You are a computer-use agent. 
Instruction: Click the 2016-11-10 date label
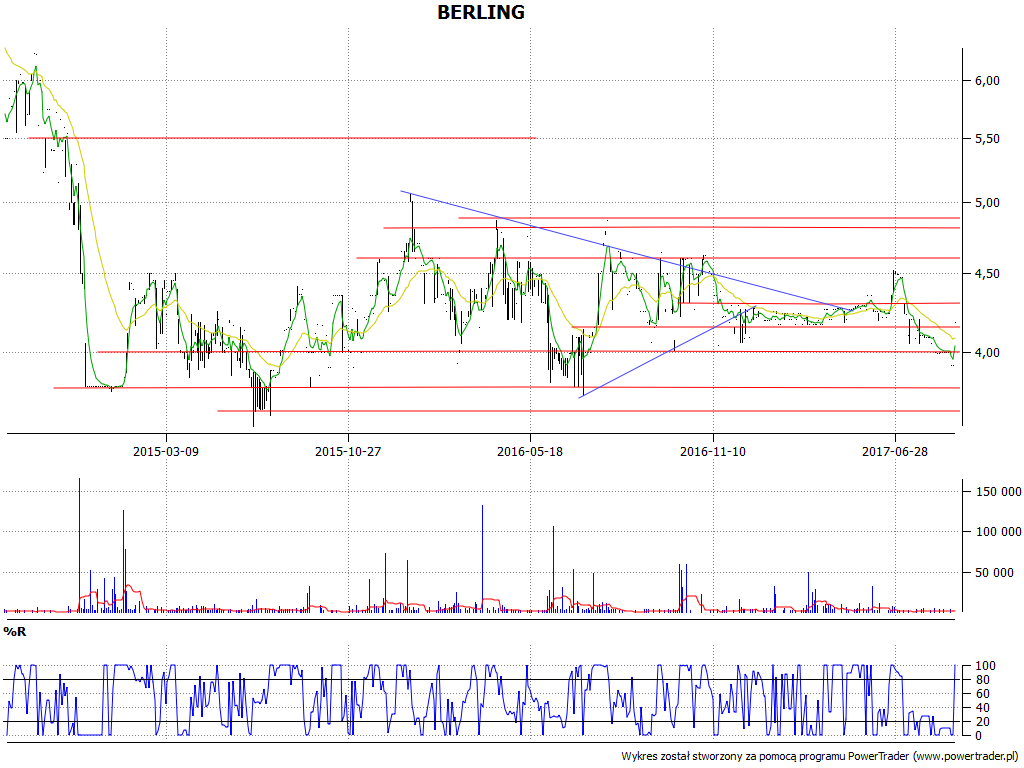point(712,451)
